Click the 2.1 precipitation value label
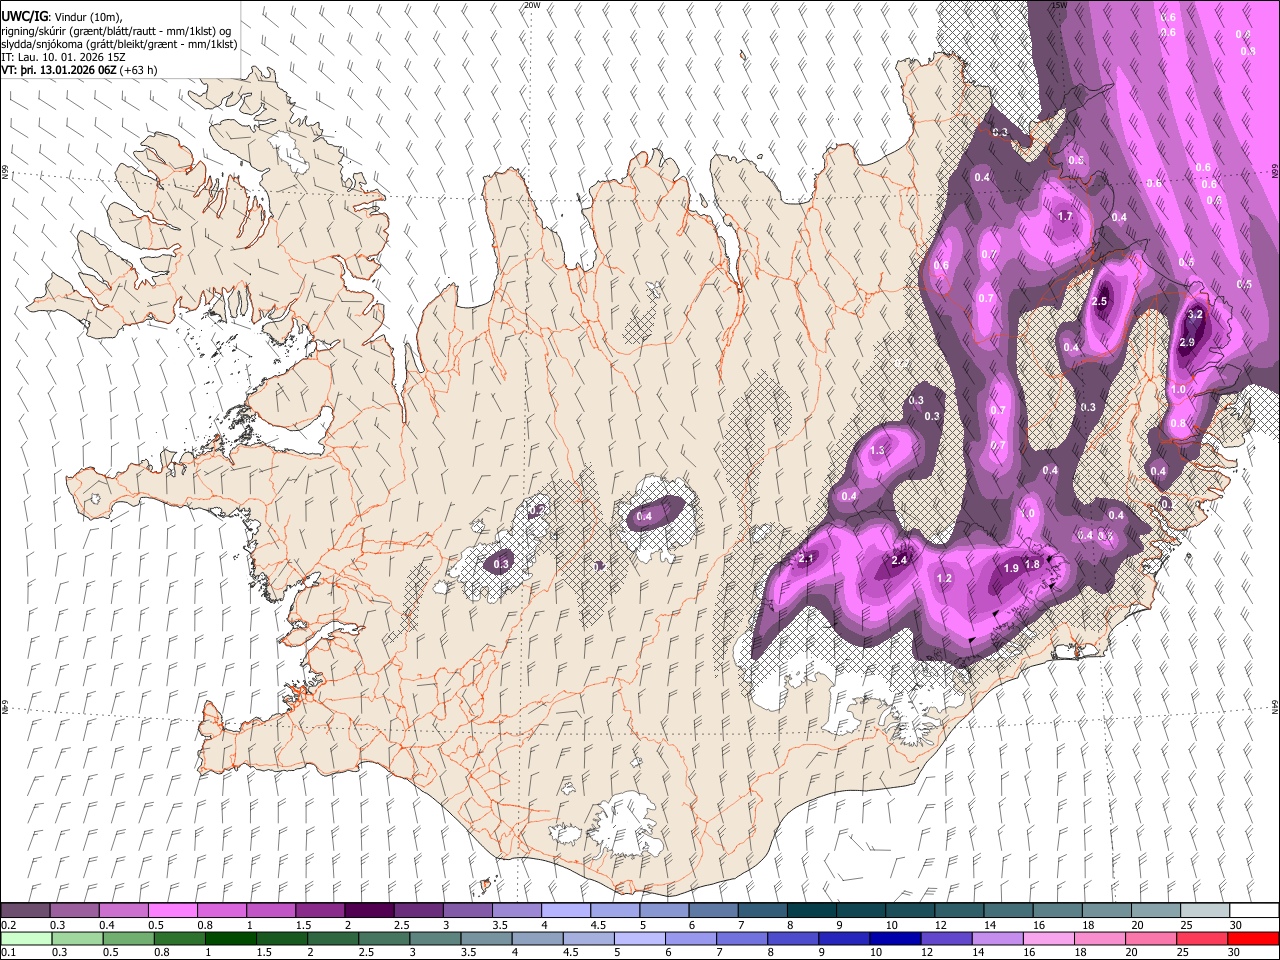 click(806, 558)
